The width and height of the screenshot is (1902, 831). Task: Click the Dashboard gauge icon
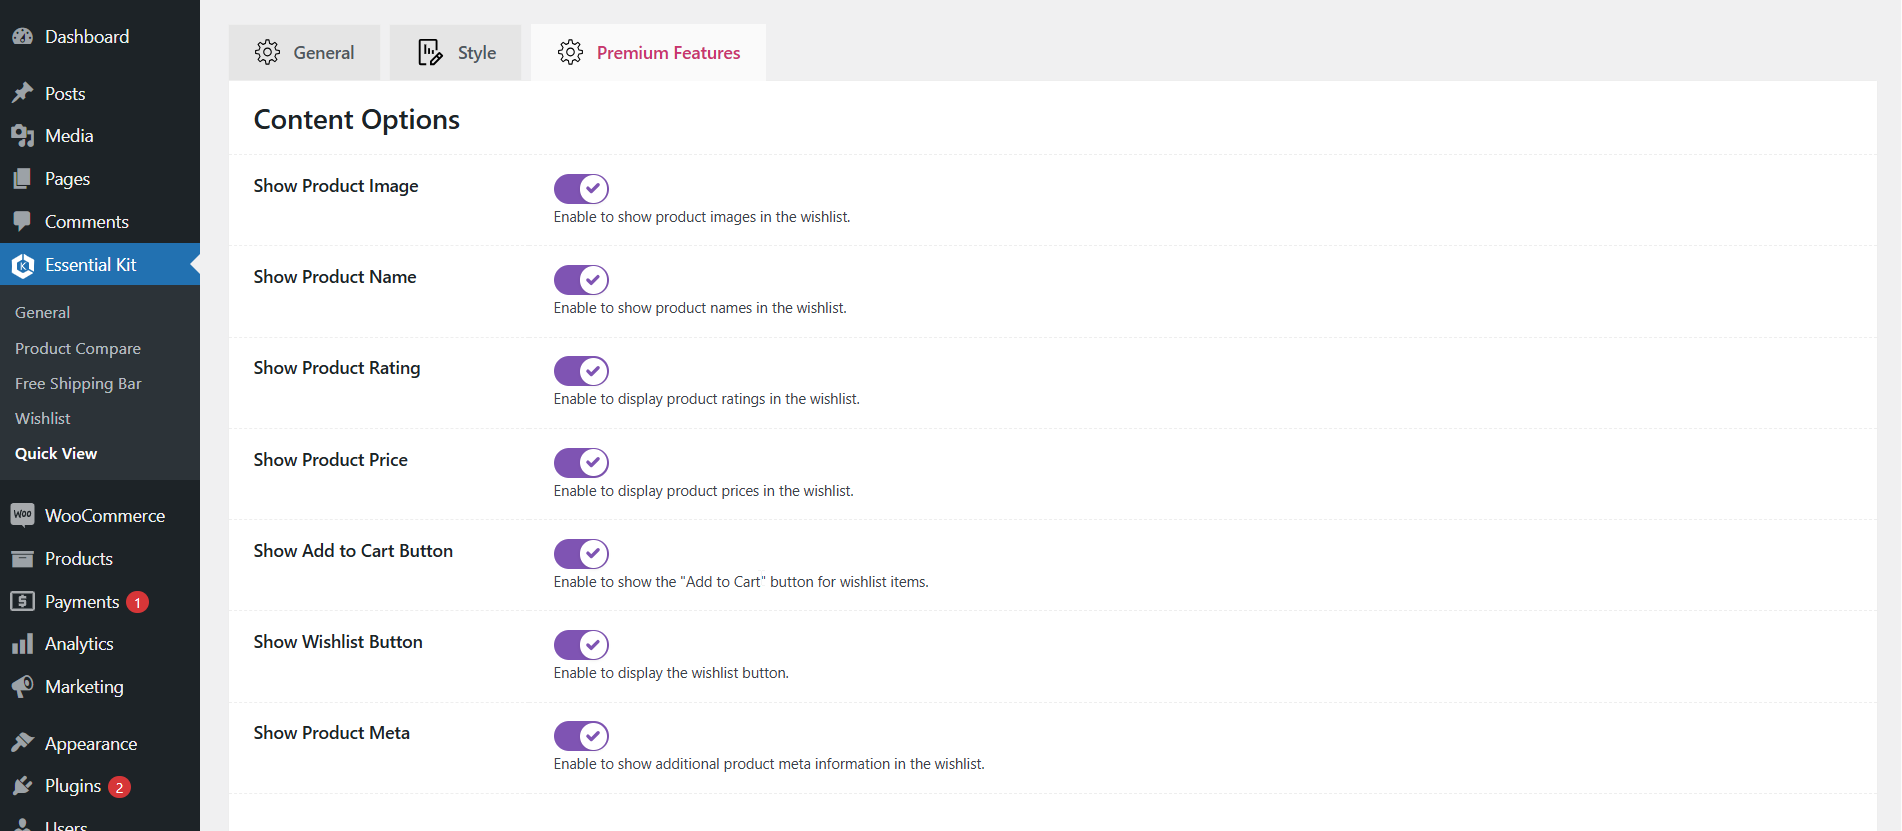click(x=22, y=37)
